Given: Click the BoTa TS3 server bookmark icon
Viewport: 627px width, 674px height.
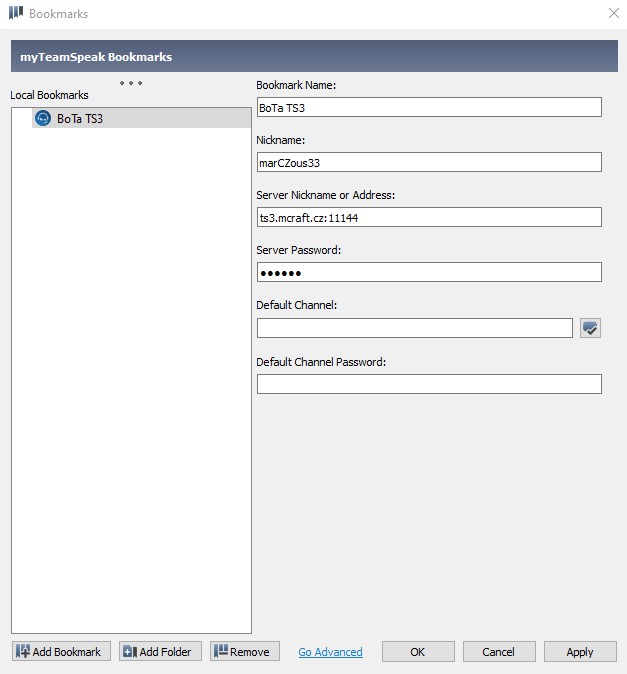Looking at the screenshot, I should 43,118.
